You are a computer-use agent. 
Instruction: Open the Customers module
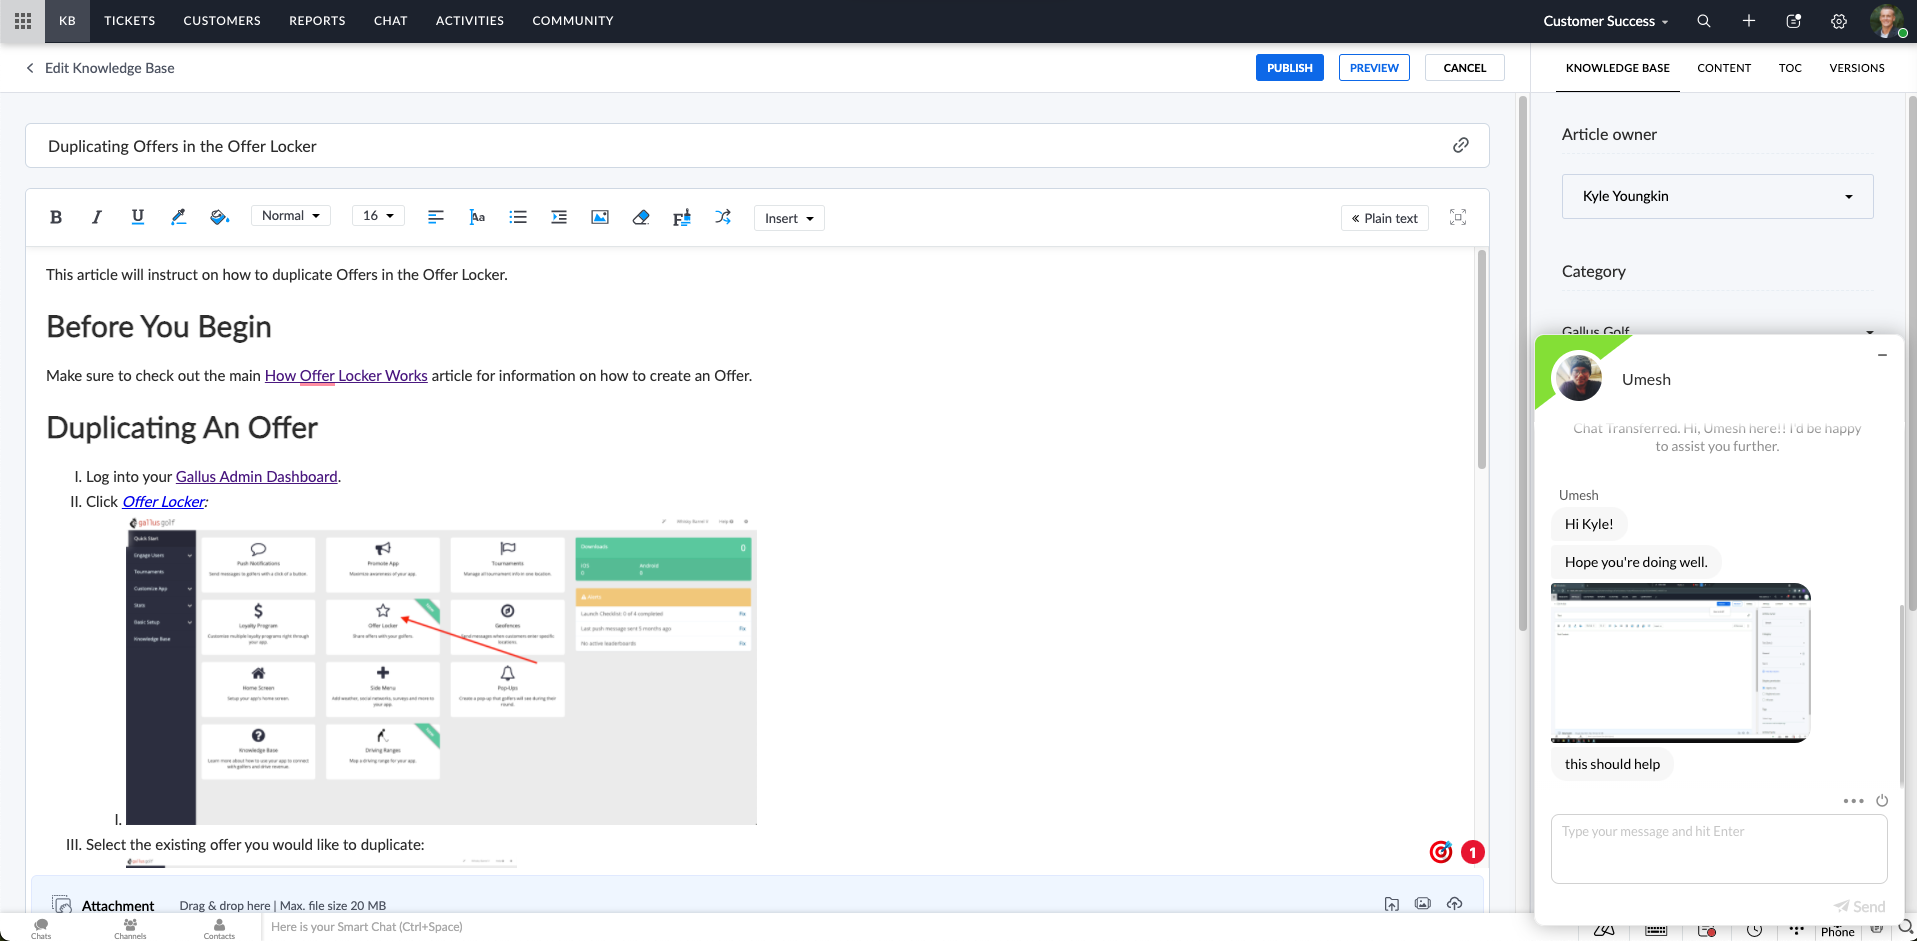222,21
